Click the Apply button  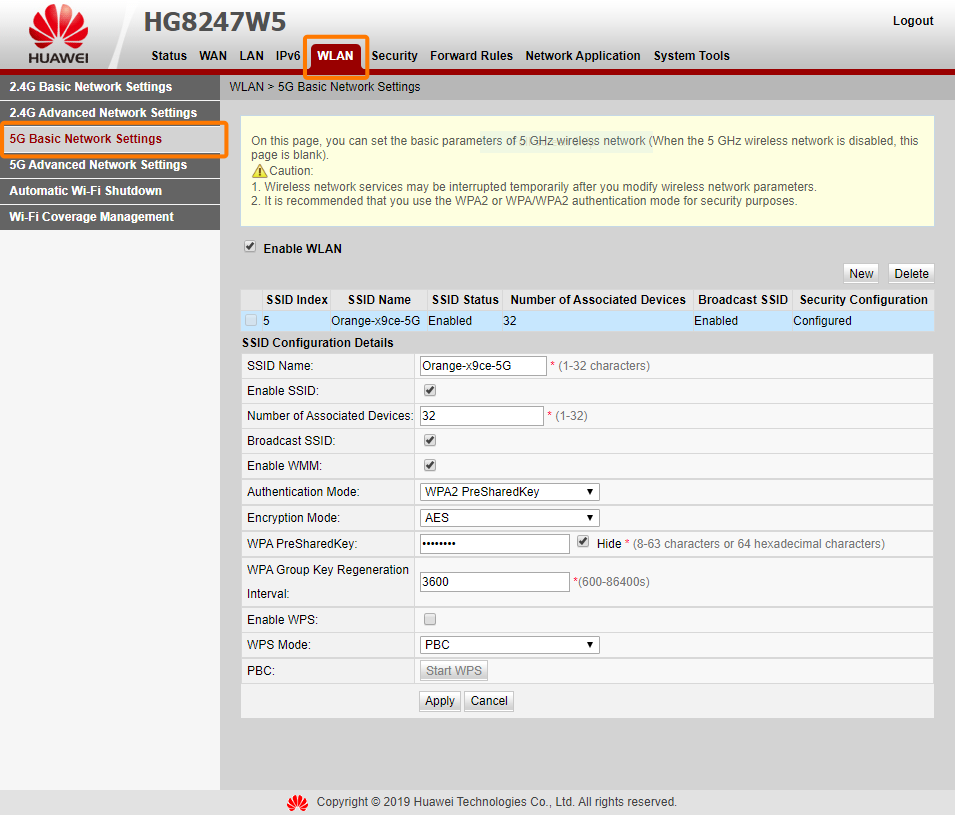tap(440, 701)
